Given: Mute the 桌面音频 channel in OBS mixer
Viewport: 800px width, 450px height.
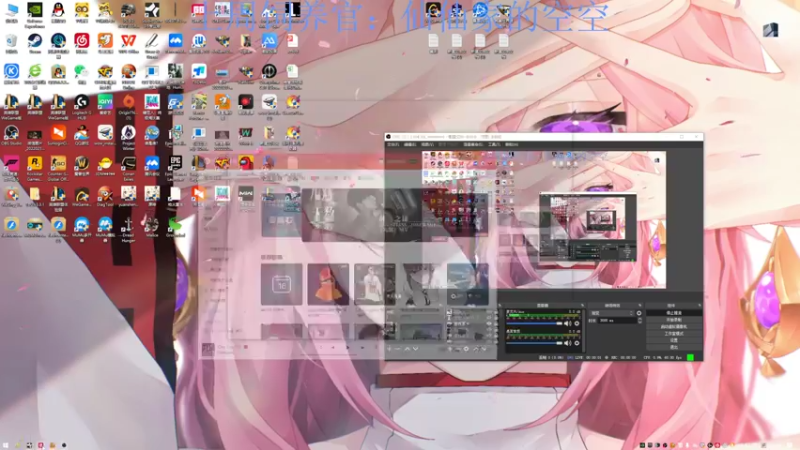Looking at the screenshot, I should 566,343.
